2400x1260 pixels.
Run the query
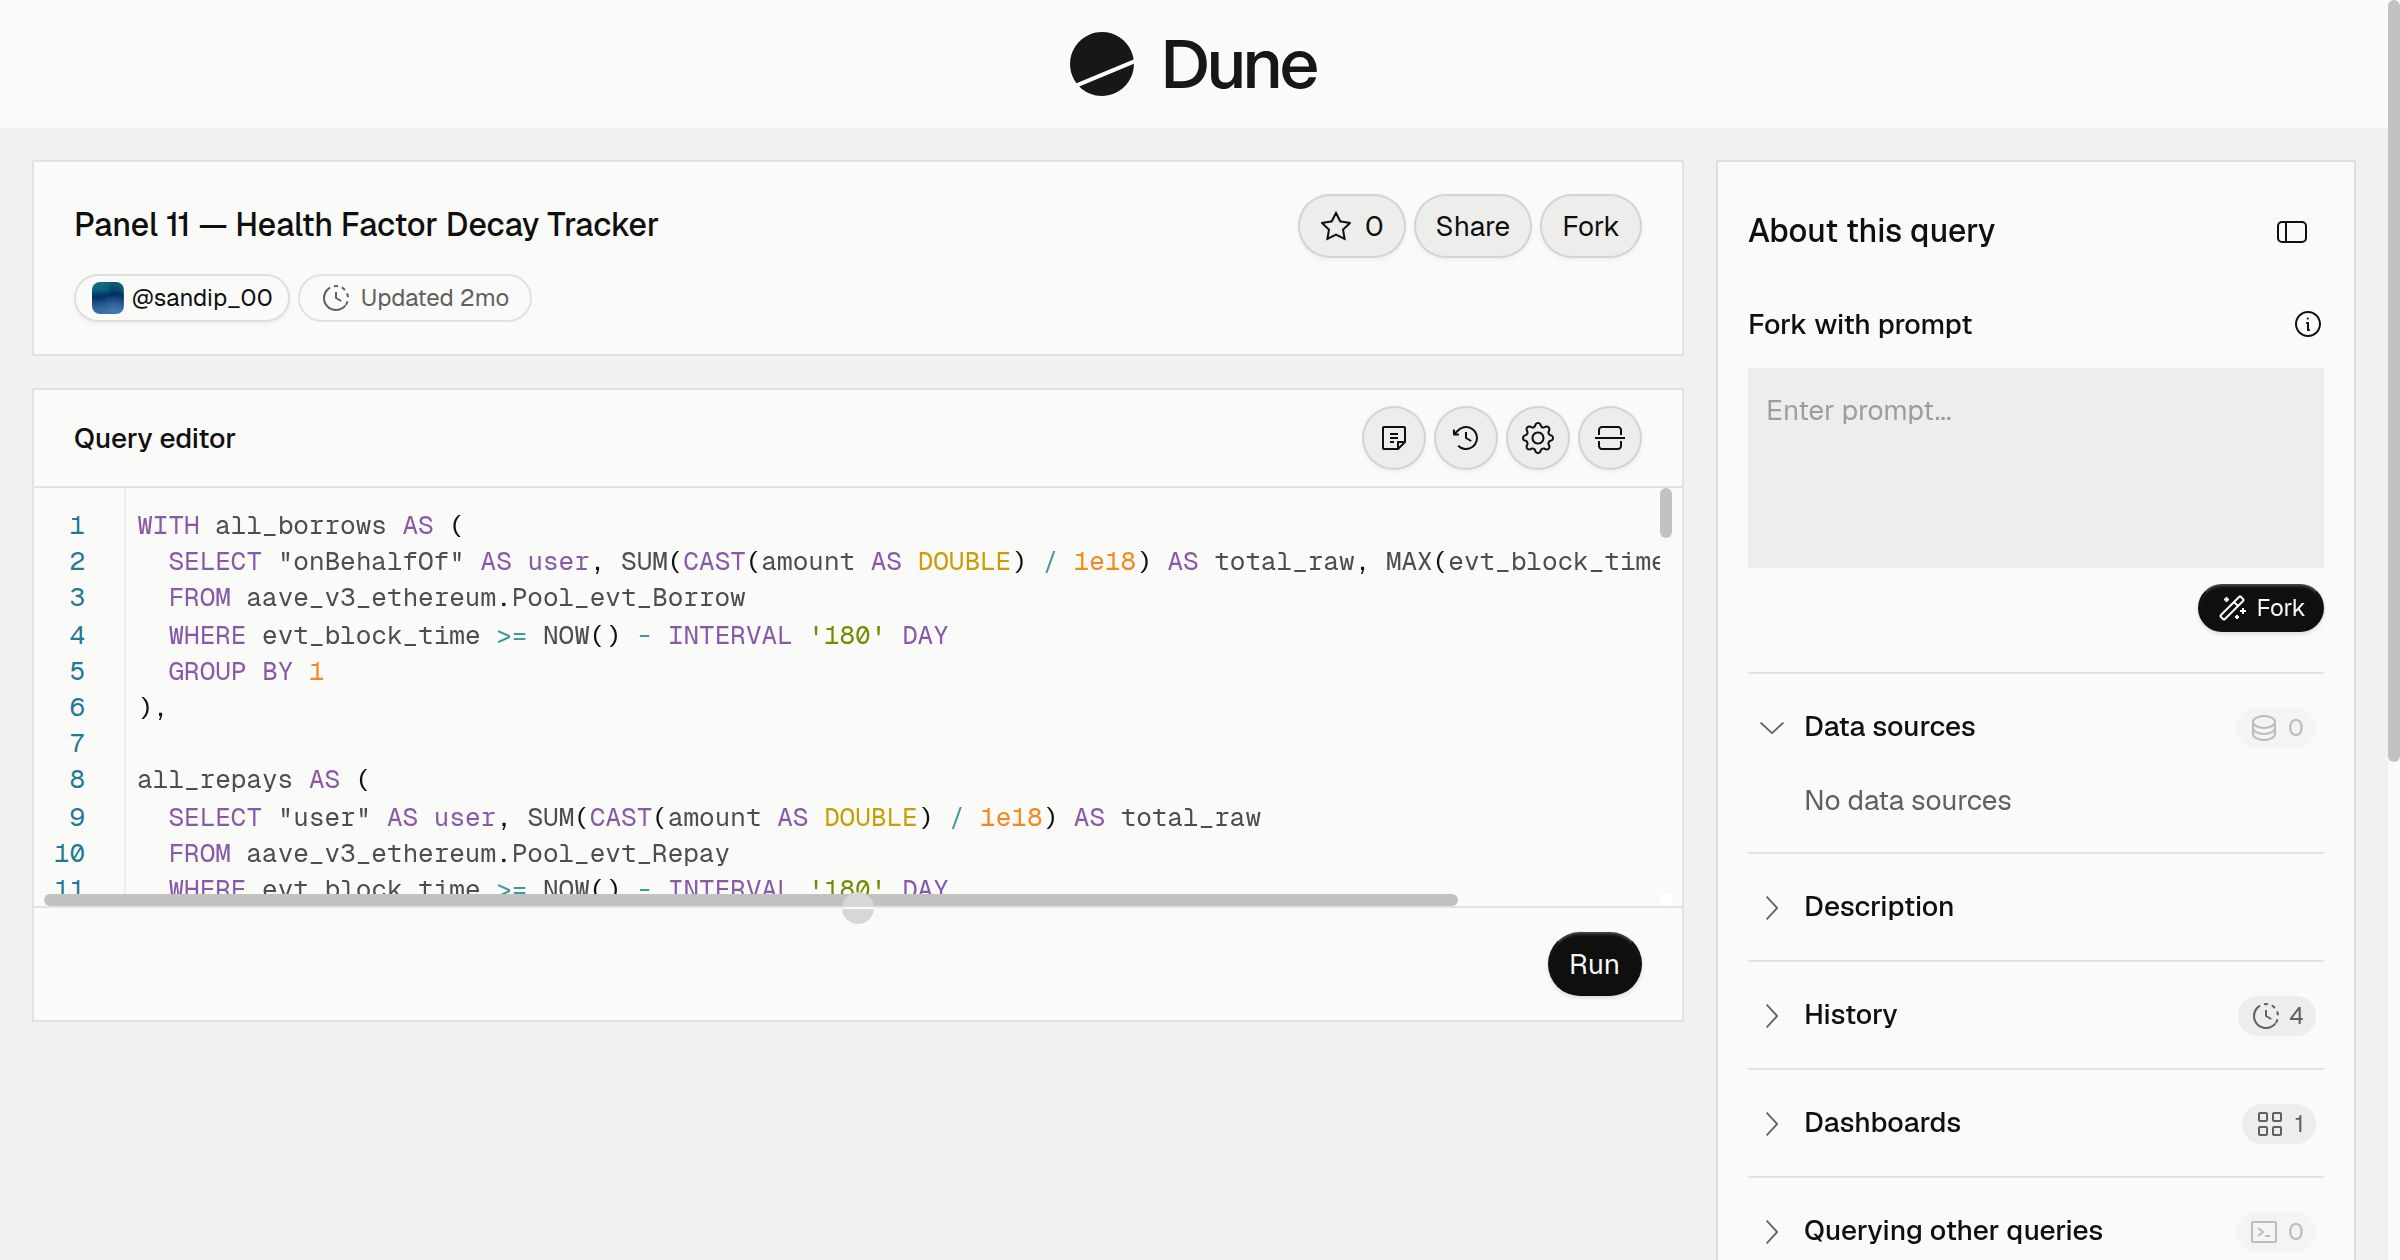tap(1594, 964)
